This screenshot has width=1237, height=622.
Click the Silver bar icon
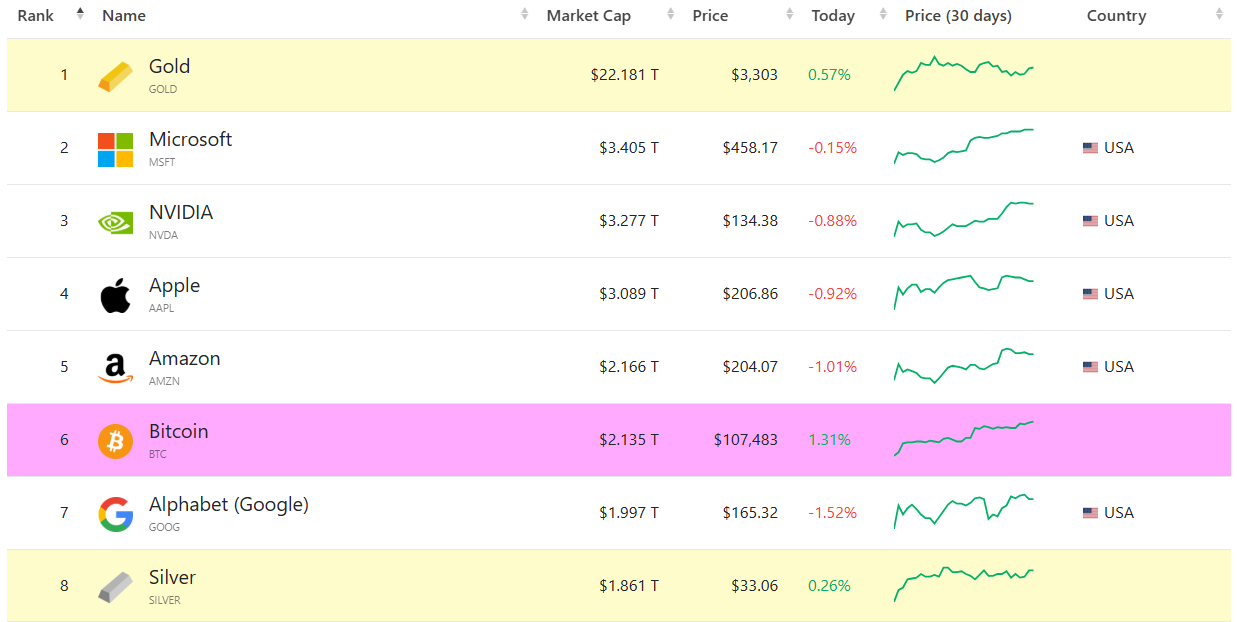click(x=115, y=587)
